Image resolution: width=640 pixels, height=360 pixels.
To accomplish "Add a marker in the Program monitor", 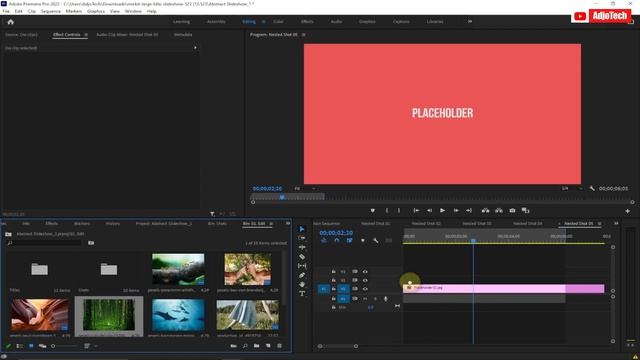I will point(373,211).
